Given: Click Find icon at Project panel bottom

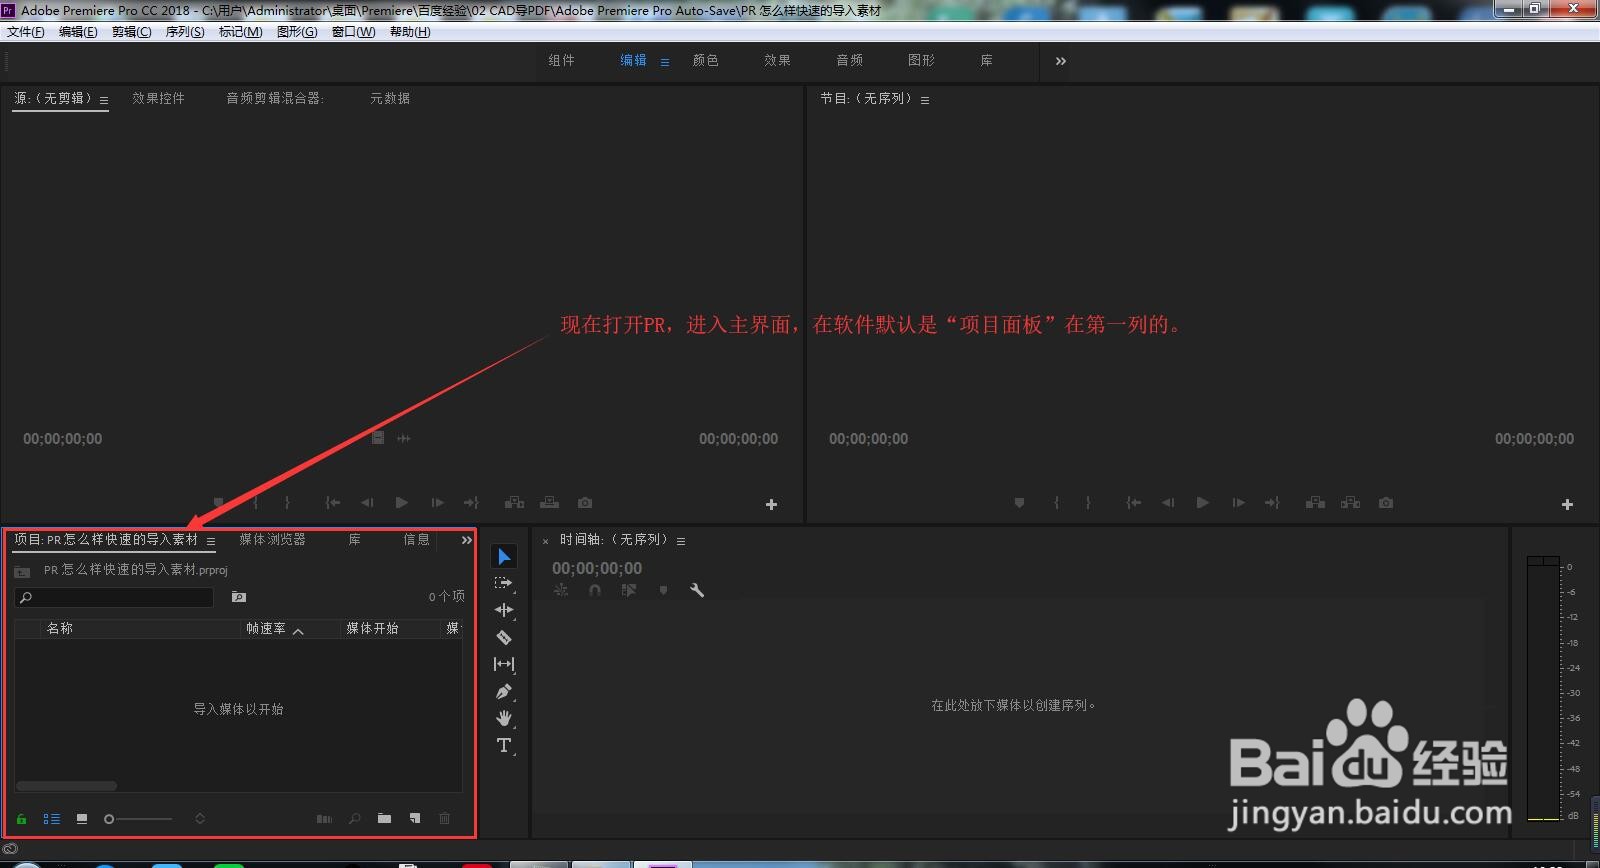Looking at the screenshot, I should (354, 819).
